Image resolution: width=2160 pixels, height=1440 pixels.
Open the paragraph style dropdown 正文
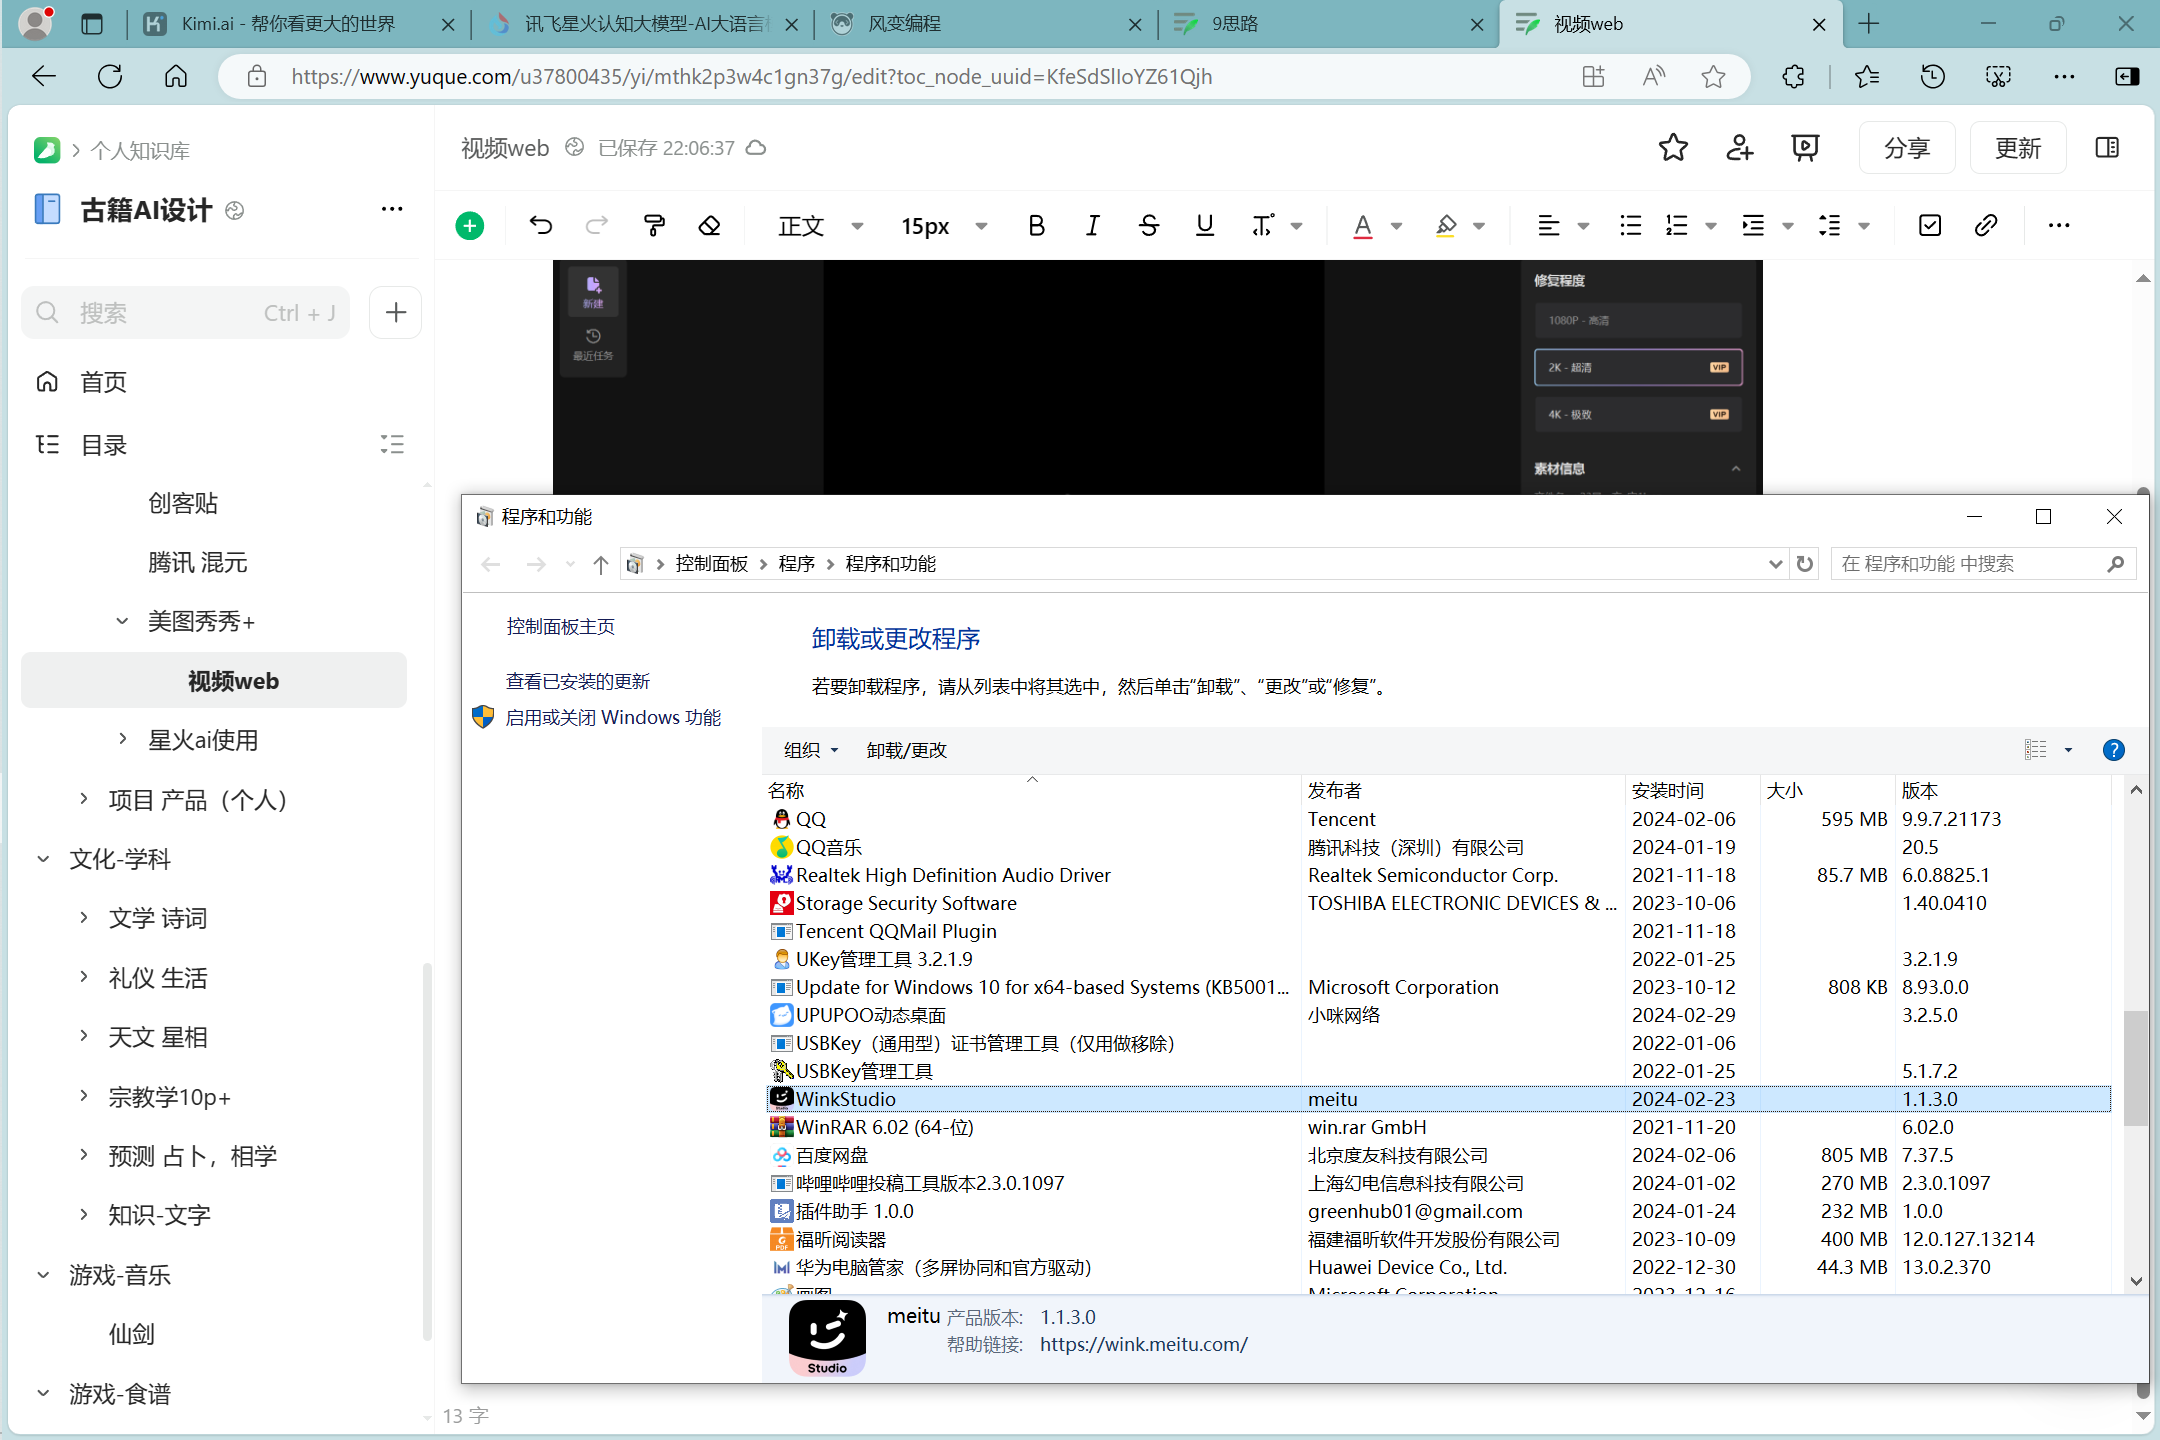820,226
